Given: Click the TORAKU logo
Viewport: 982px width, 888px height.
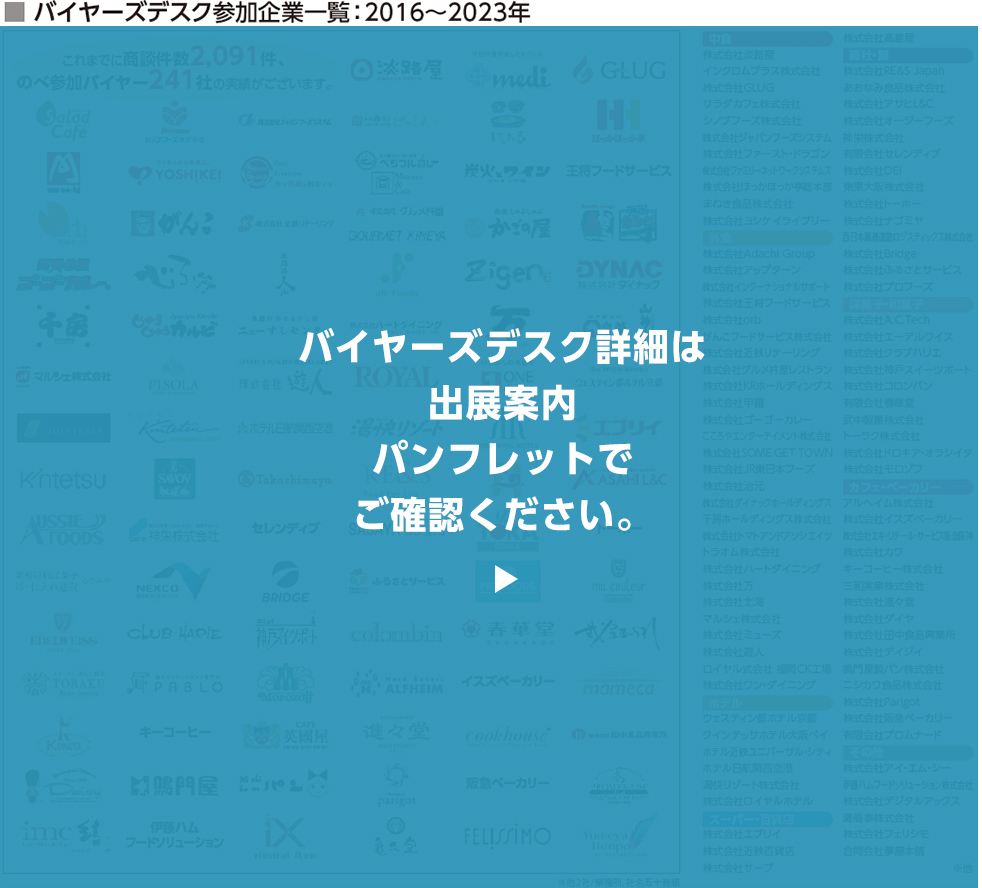Looking at the screenshot, I should click(x=63, y=684).
